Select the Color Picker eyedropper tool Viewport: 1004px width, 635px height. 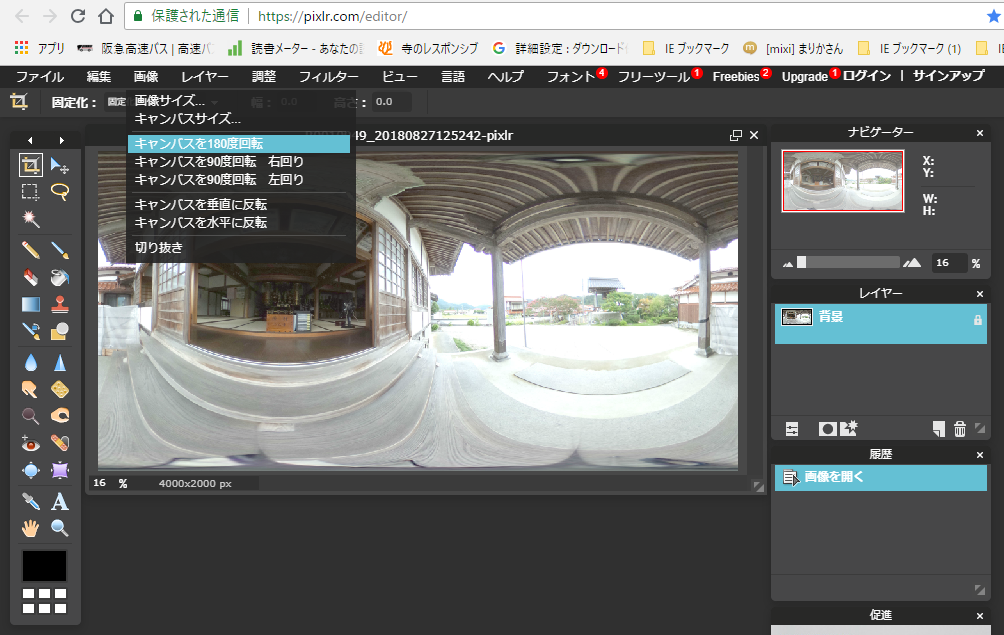30,501
